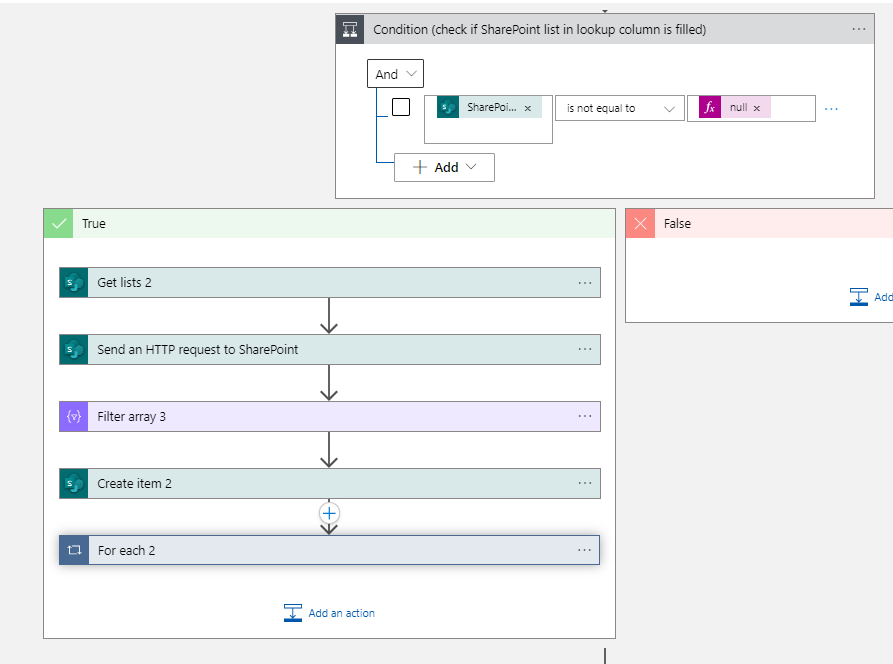Click Add an action in True branch
This screenshot has height=664, width=893.
click(337, 614)
